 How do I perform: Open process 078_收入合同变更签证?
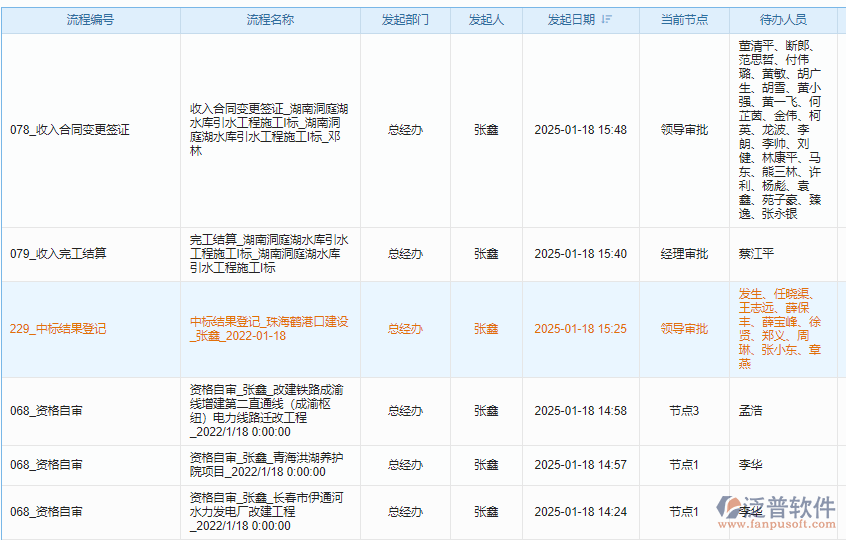pyautogui.click(x=70, y=130)
